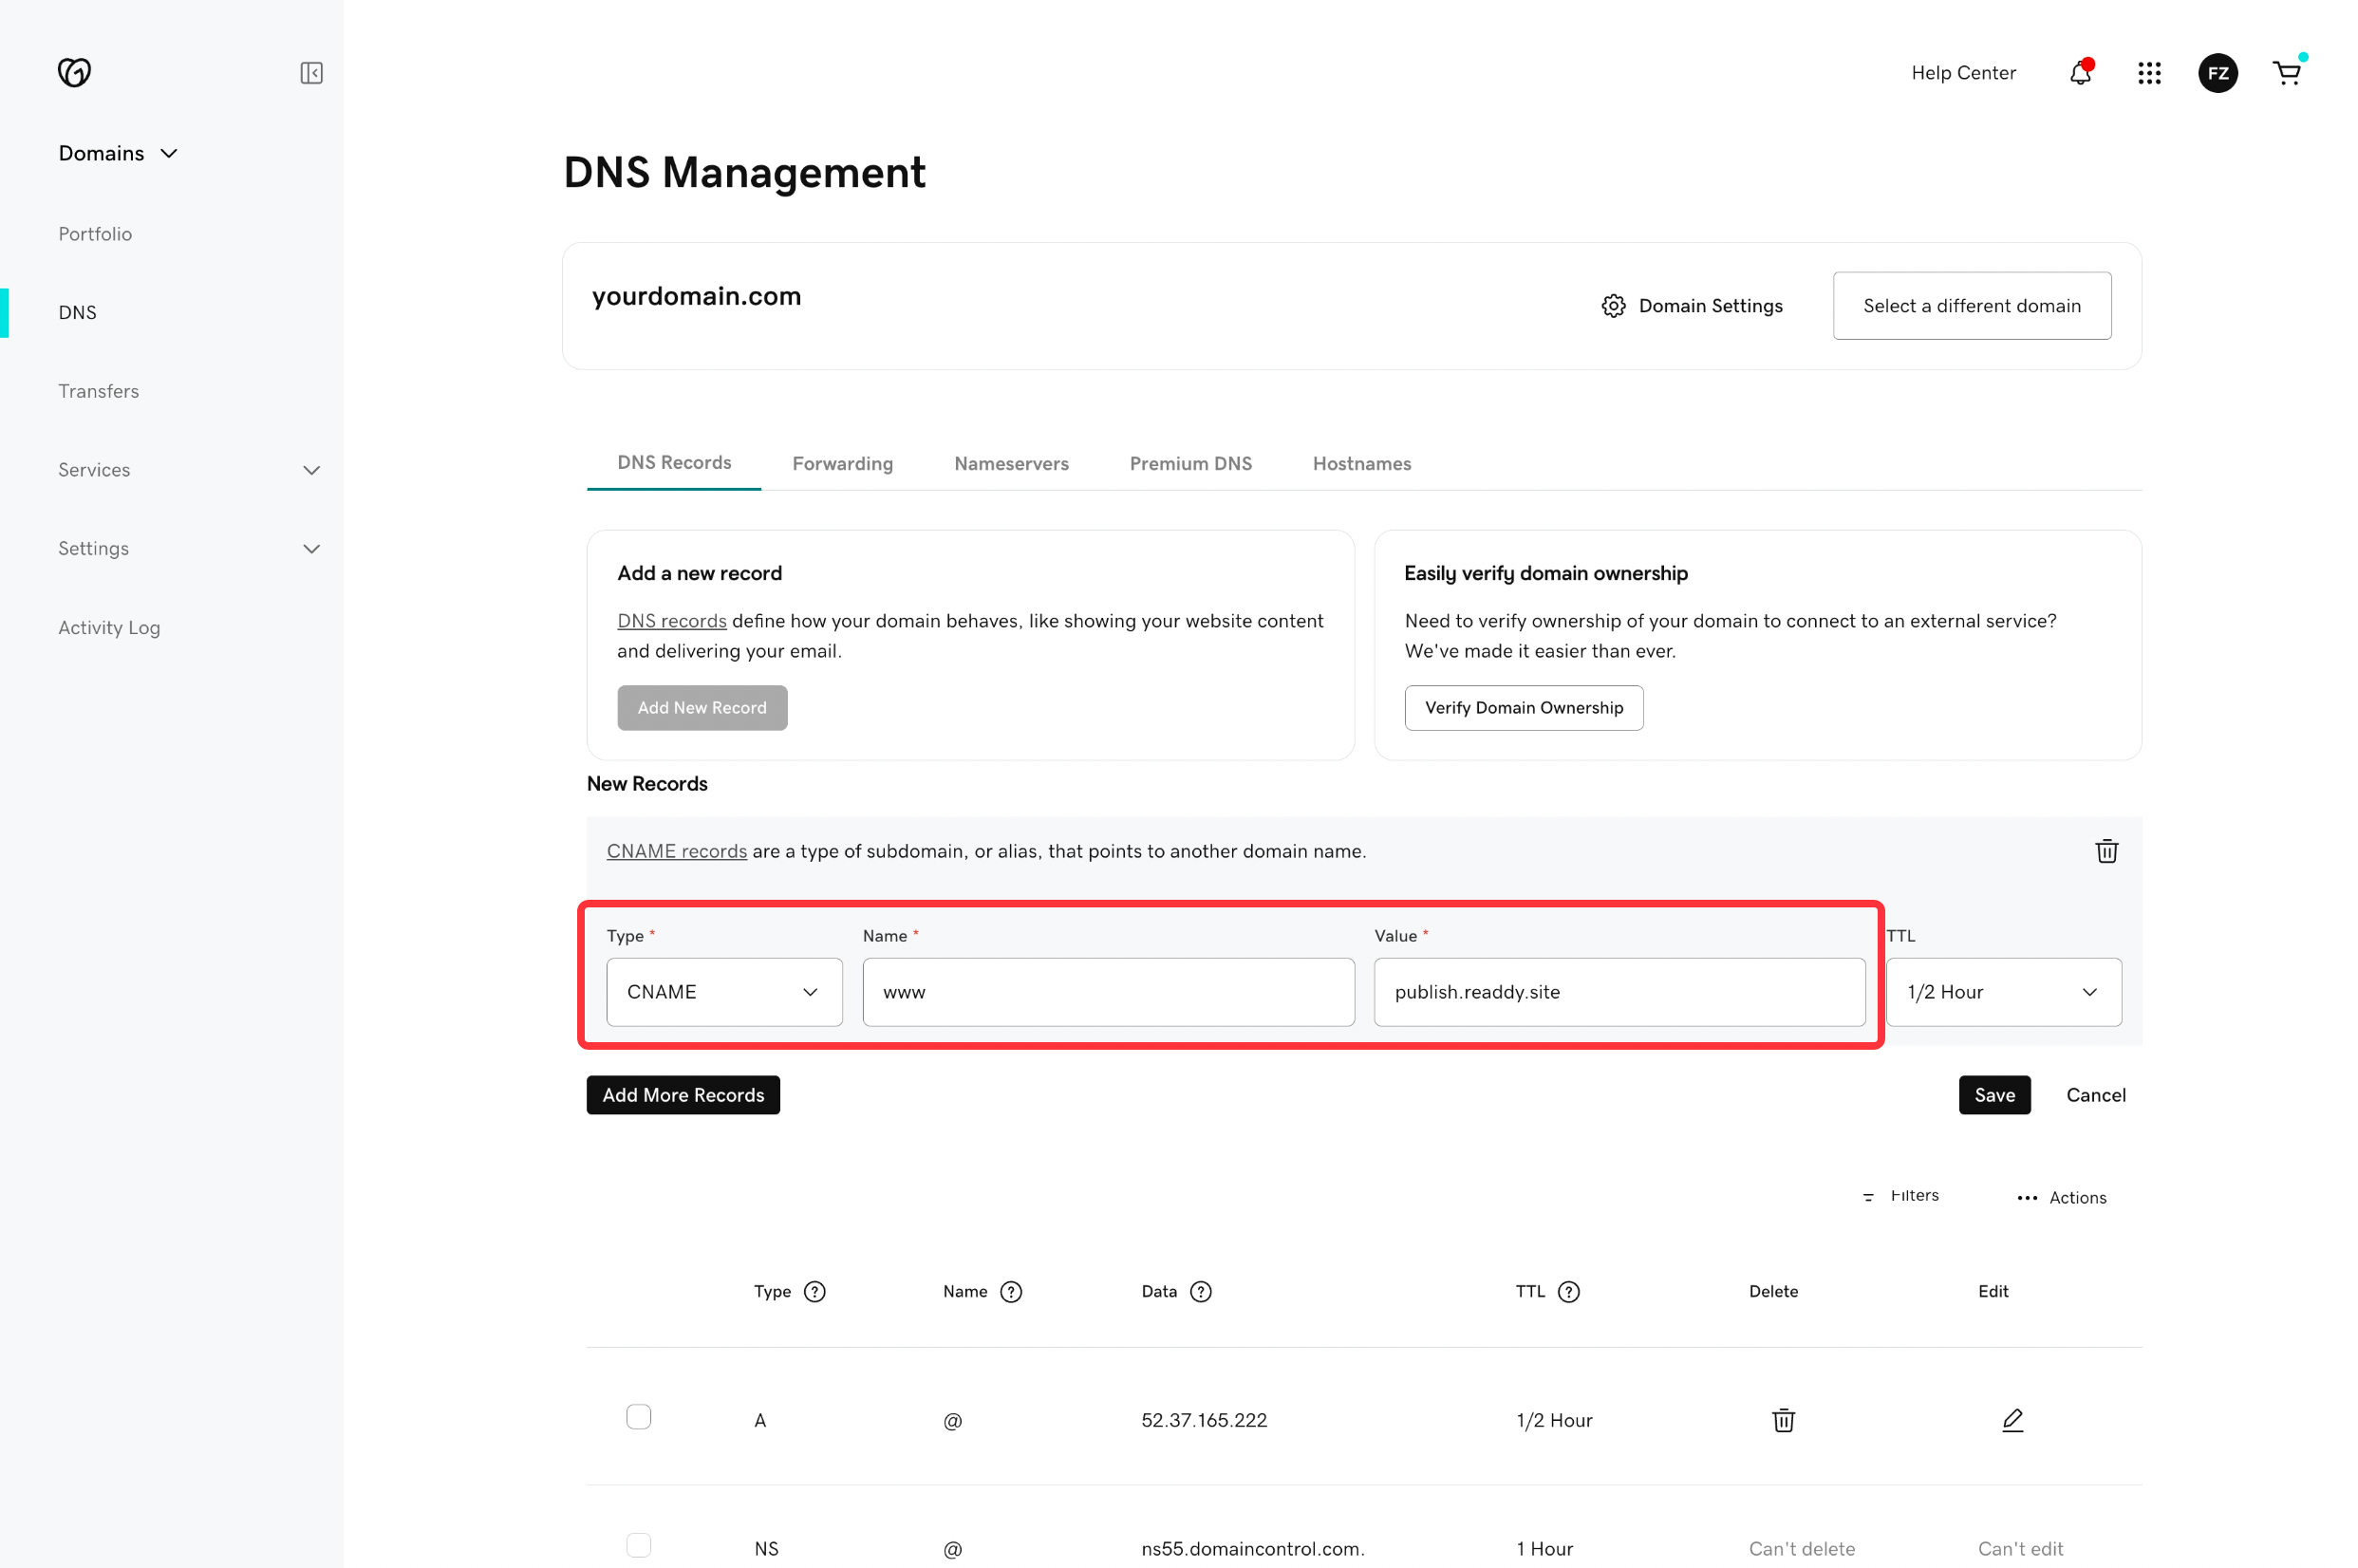Screen dimensions: 2358x1568
Task: Open the 1/2 Hour TTL dropdown
Action: tap(2003, 992)
